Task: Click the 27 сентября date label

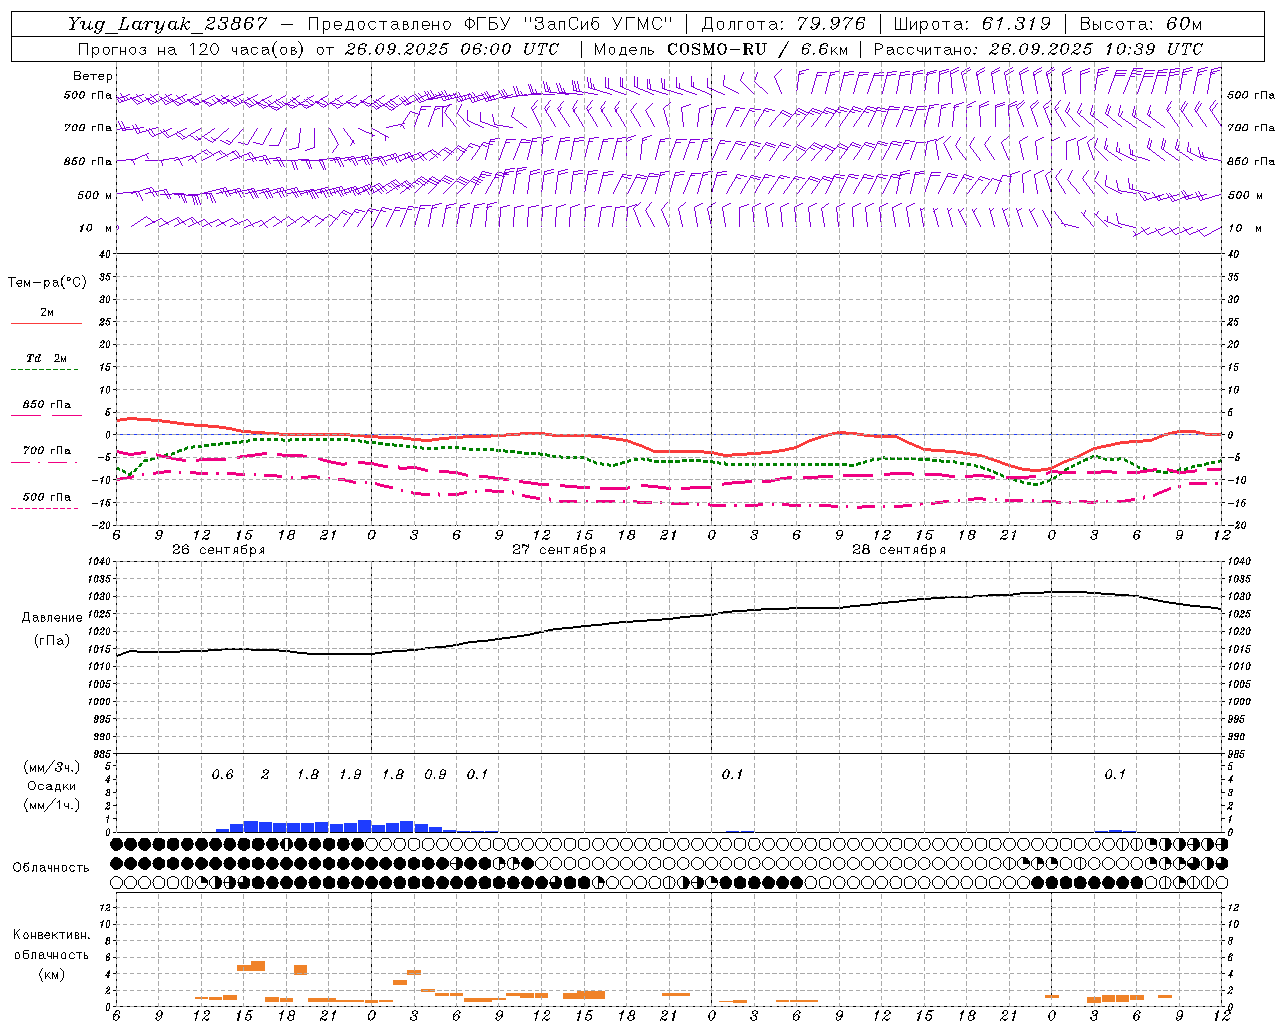Action: [x=559, y=550]
